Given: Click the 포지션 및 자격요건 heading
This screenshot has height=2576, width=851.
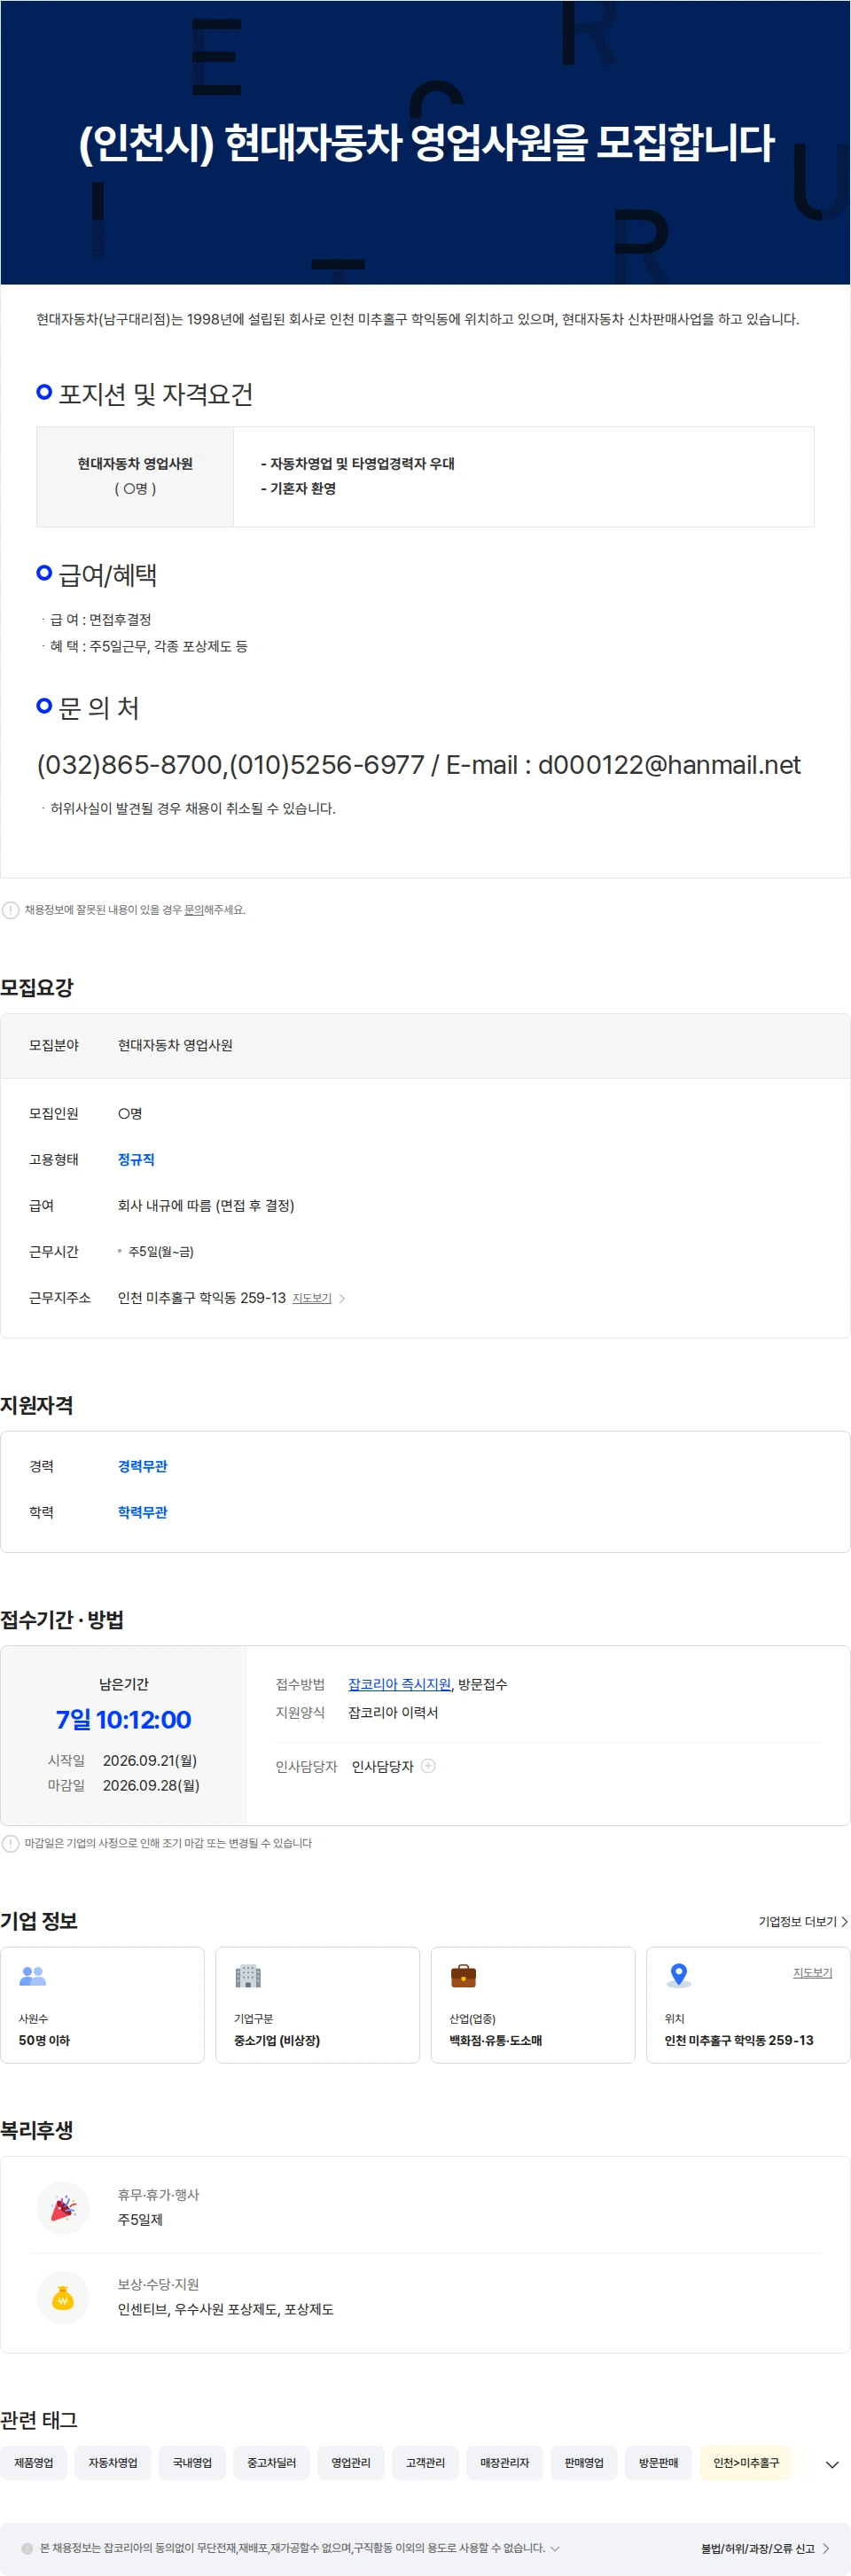Looking at the screenshot, I should (155, 394).
